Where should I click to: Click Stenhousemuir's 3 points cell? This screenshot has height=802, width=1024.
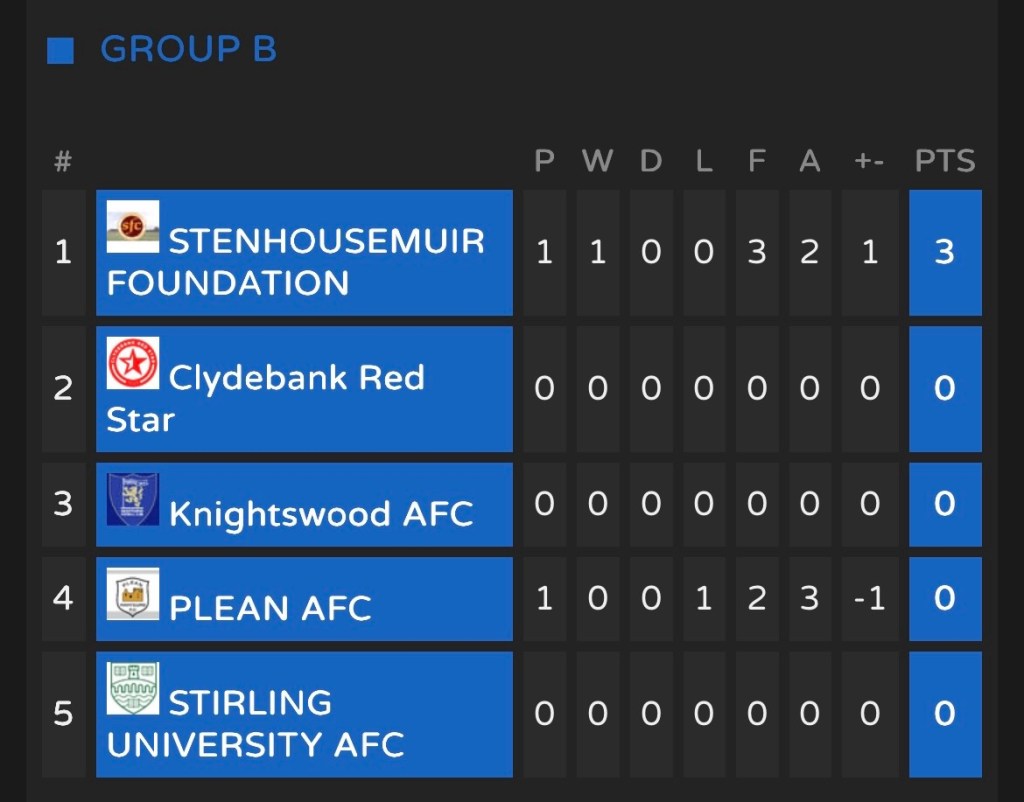[x=945, y=252]
